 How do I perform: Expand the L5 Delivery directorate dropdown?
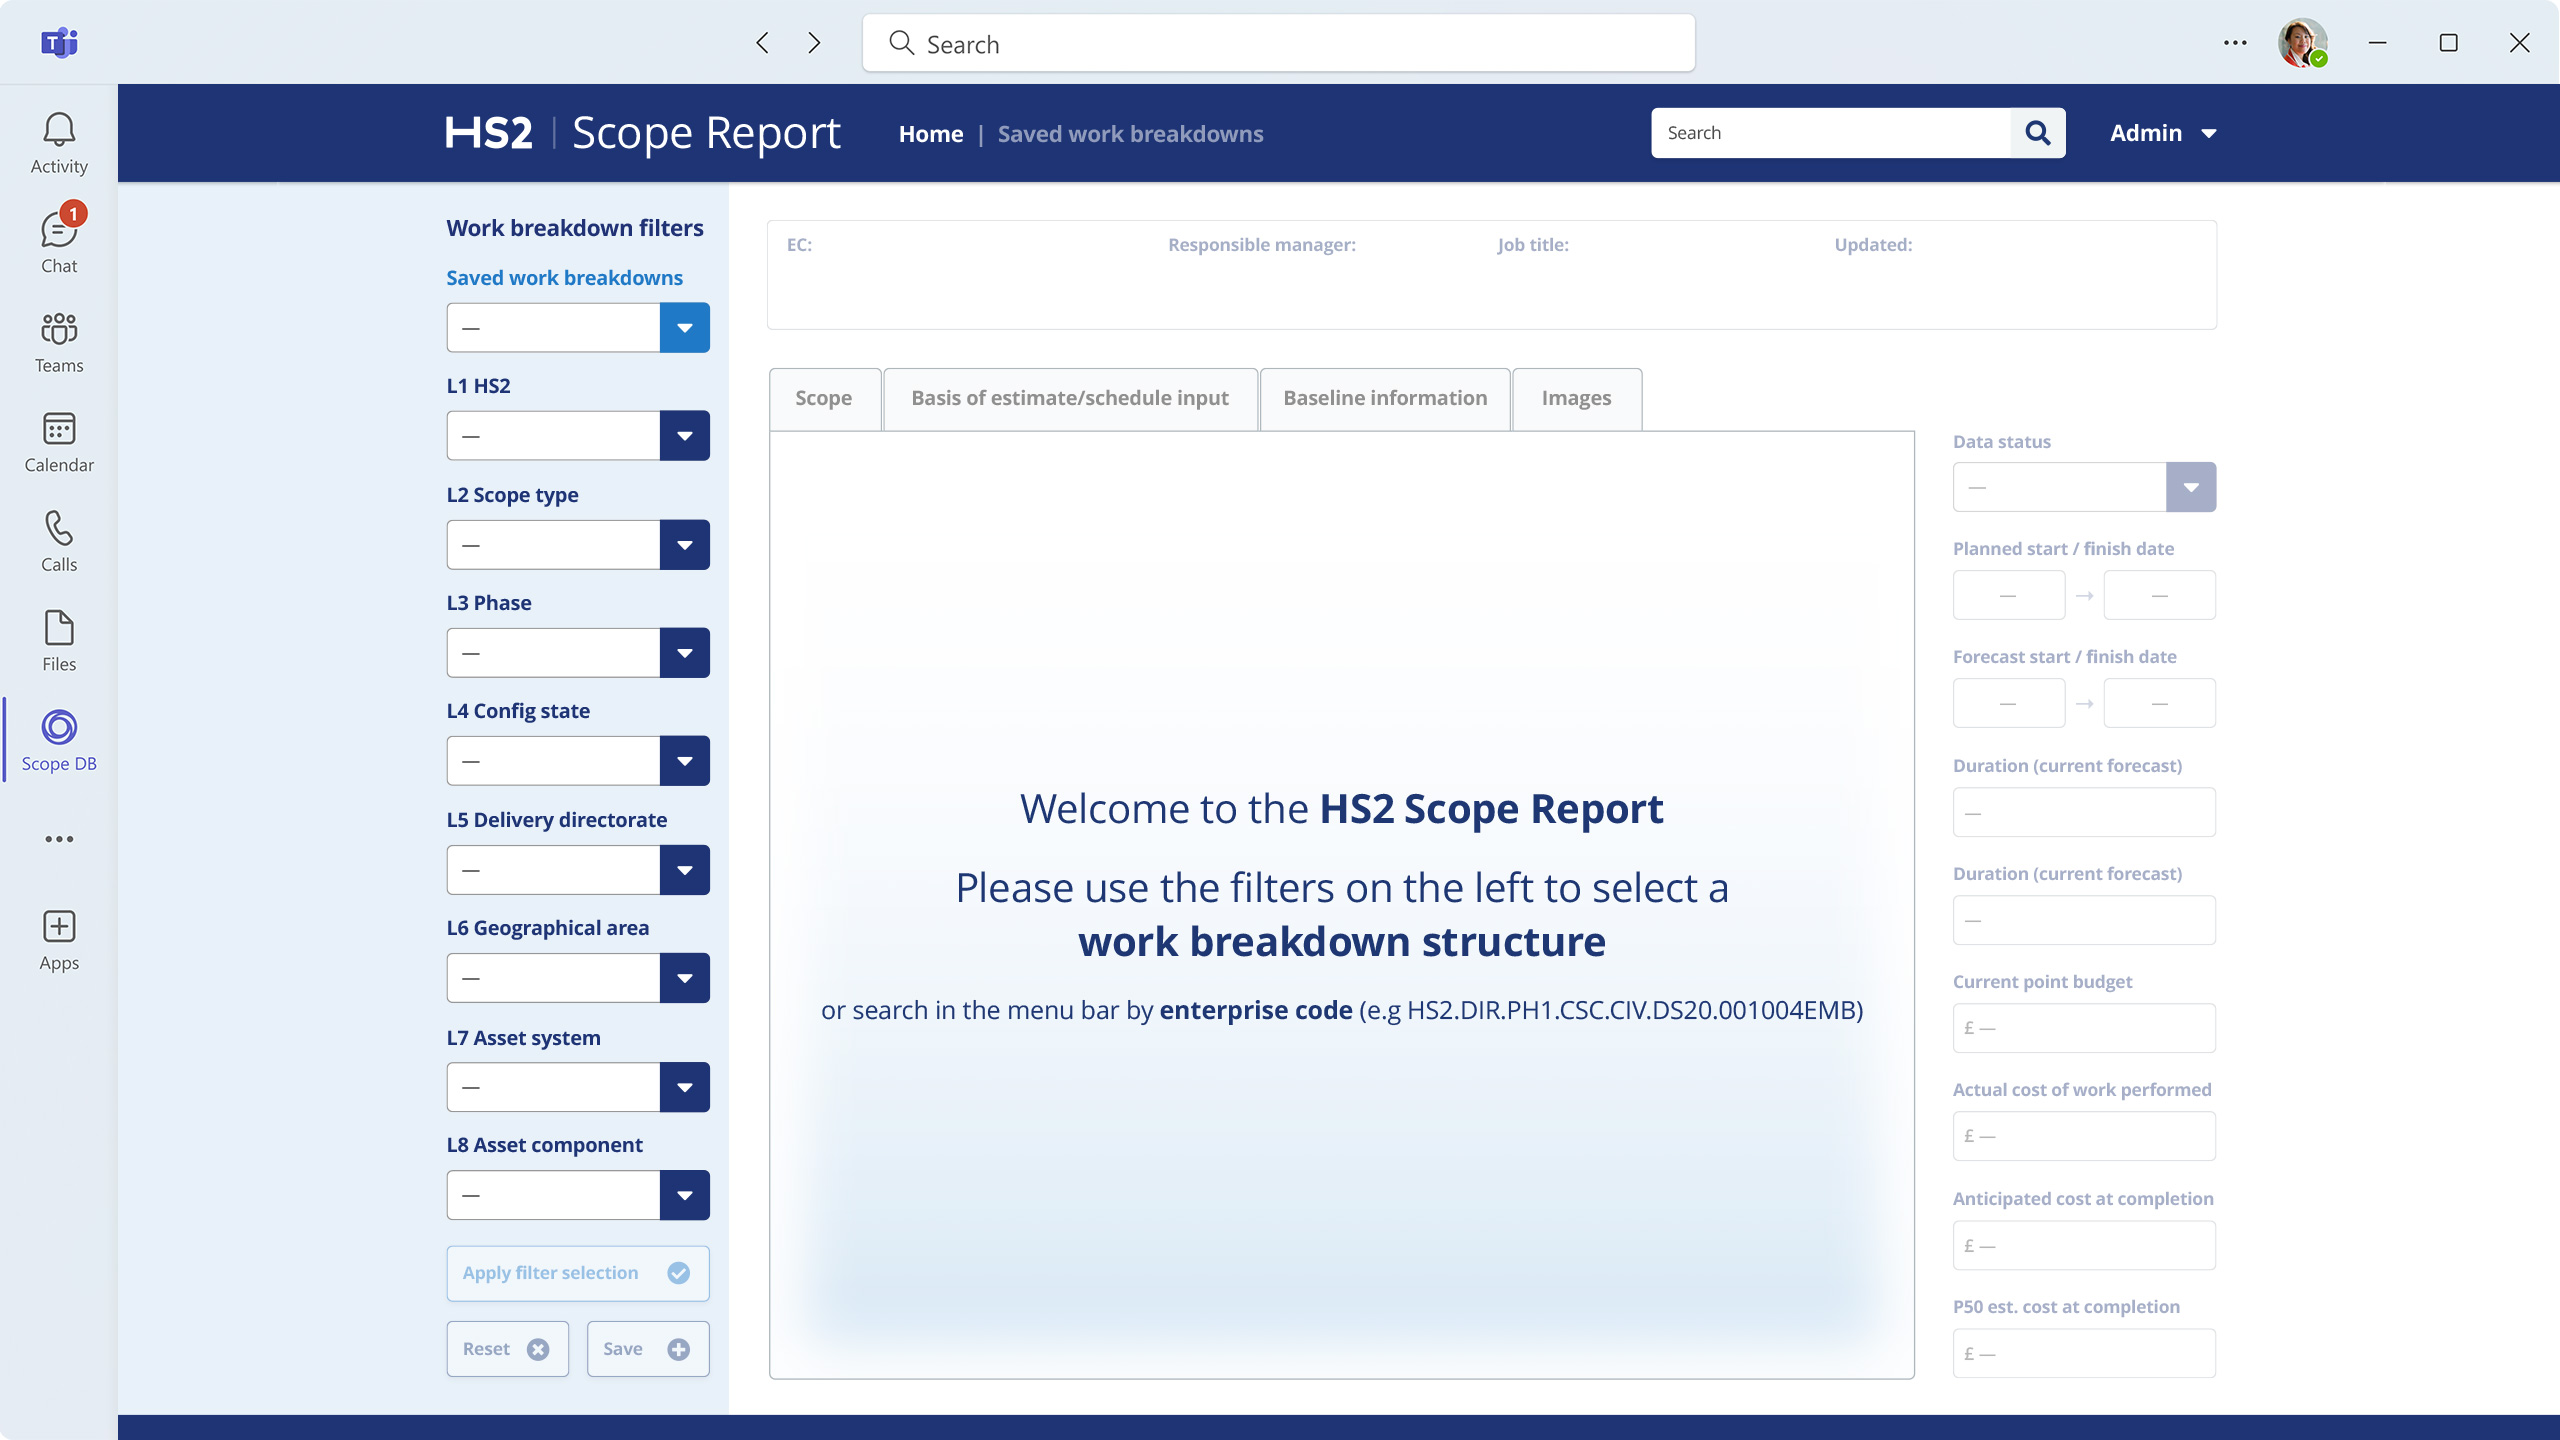coord(684,870)
